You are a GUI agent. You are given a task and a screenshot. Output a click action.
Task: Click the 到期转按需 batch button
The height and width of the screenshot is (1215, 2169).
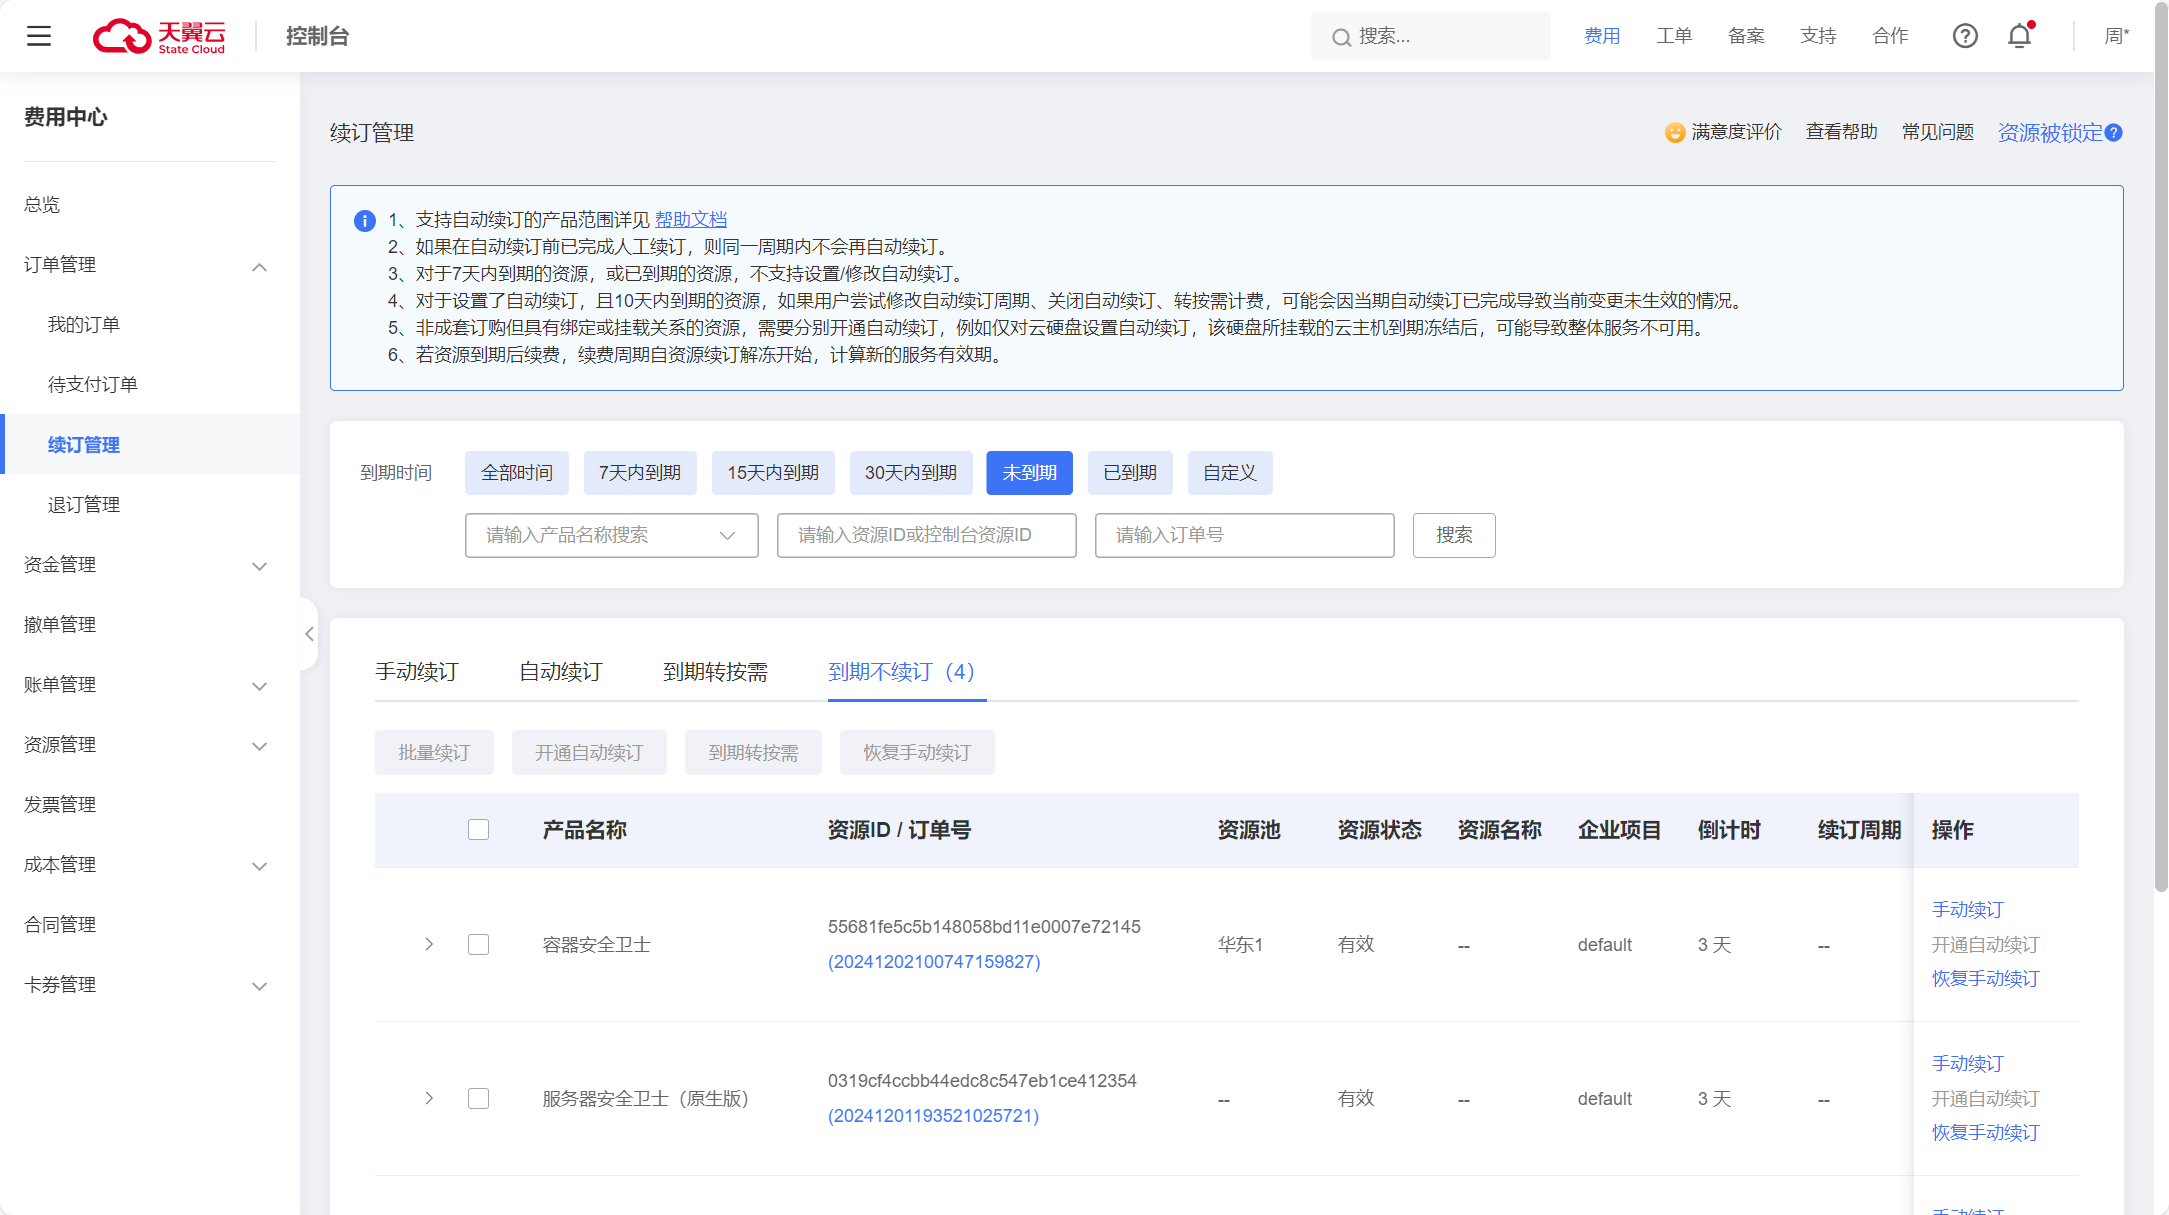[x=753, y=752]
